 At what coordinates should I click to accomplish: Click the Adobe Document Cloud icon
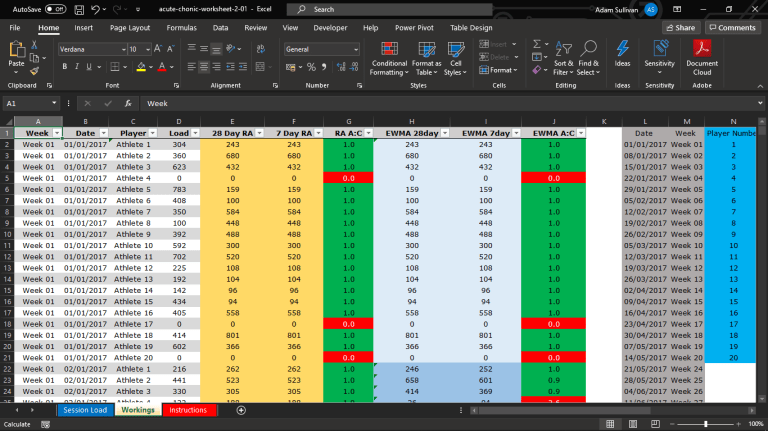(x=702, y=58)
